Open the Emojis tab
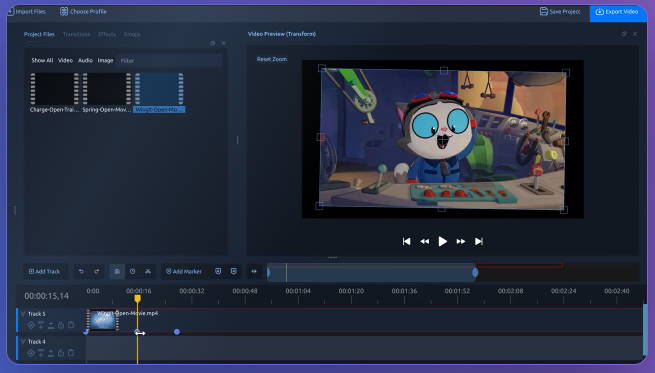Image resolution: width=655 pixels, height=373 pixels. [x=132, y=34]
